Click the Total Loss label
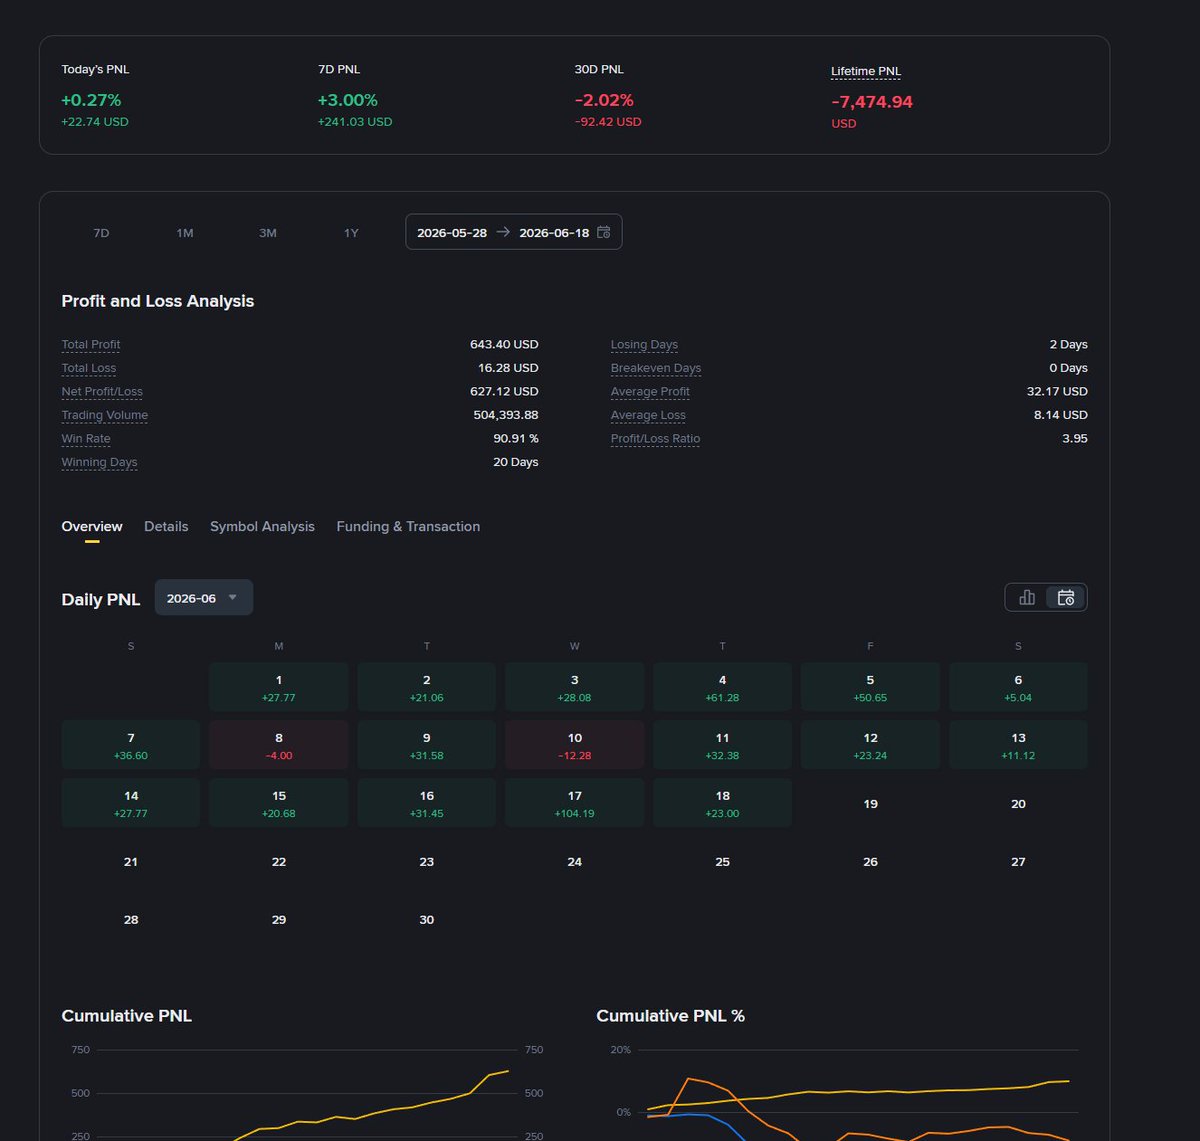Image resolution: width=1200 pixels, height=1141 pixels. pyautogui.click(x=89, y=368)
